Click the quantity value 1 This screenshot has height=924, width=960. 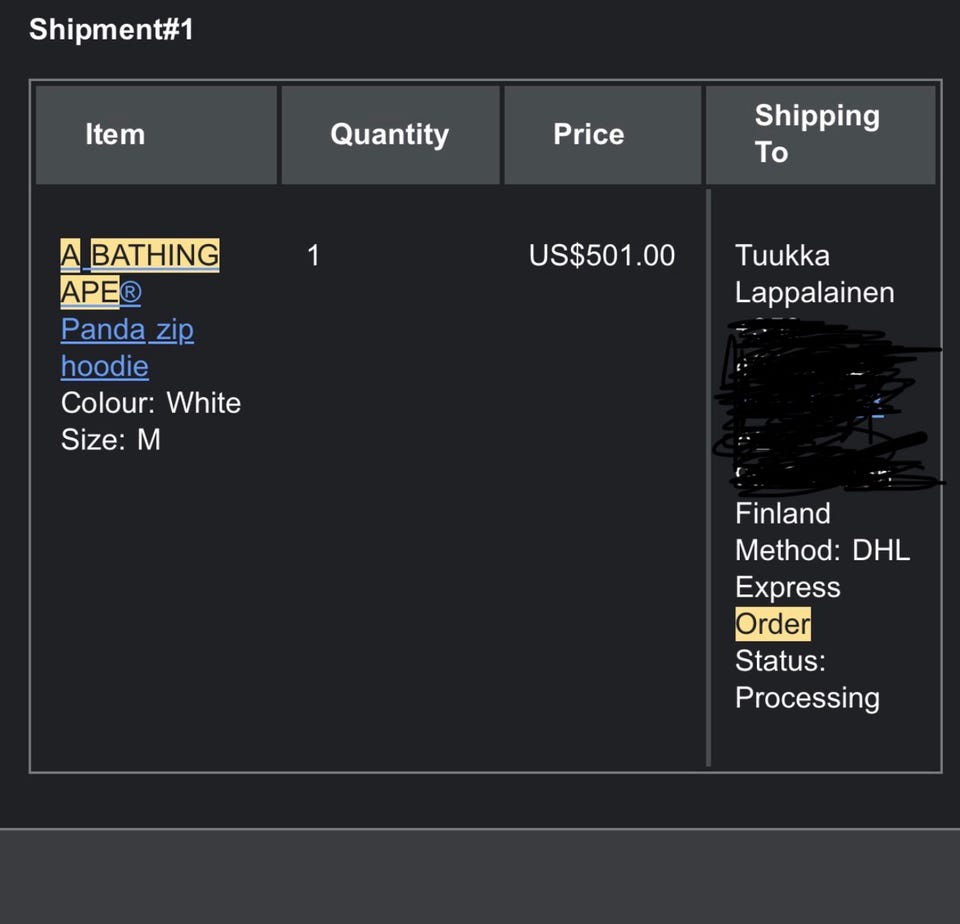pos(313,255)
